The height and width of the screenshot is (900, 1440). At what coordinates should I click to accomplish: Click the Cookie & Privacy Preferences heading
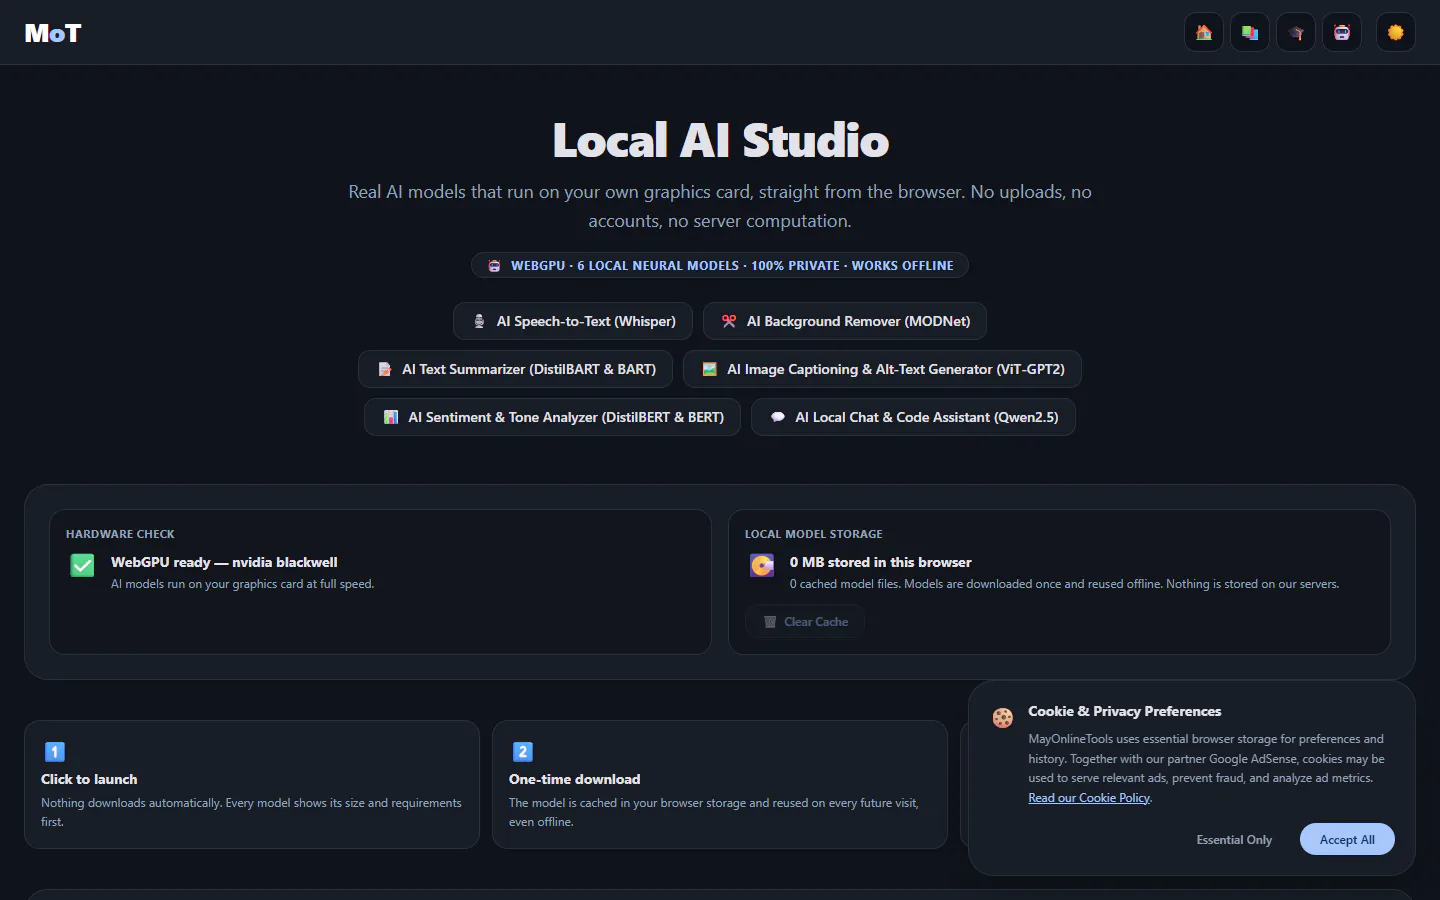click(x=1125, y=711)
